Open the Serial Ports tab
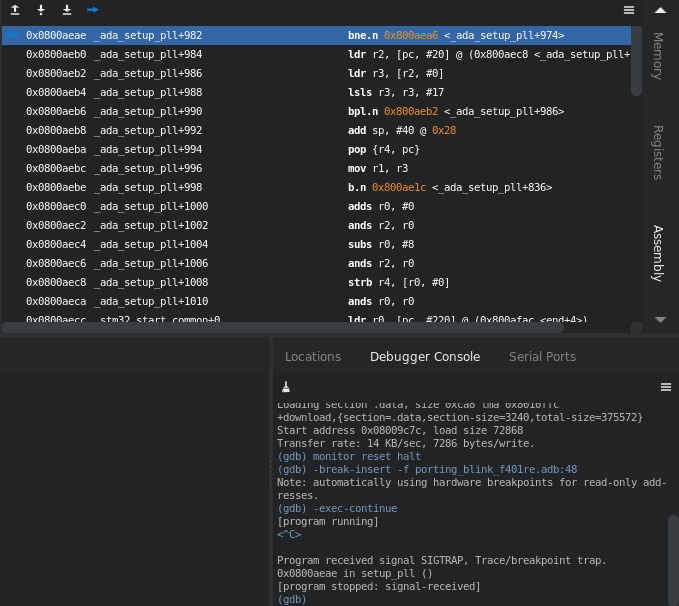 pyautogui.click(x=542, y=357)
